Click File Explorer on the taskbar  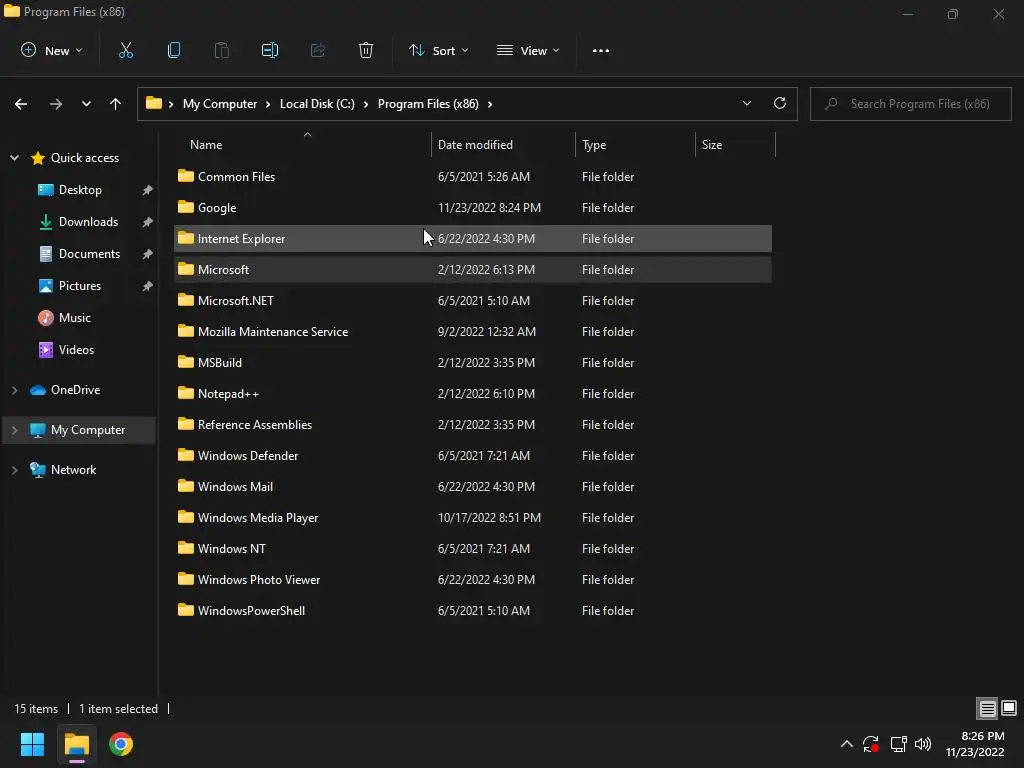tap(76, 744)
